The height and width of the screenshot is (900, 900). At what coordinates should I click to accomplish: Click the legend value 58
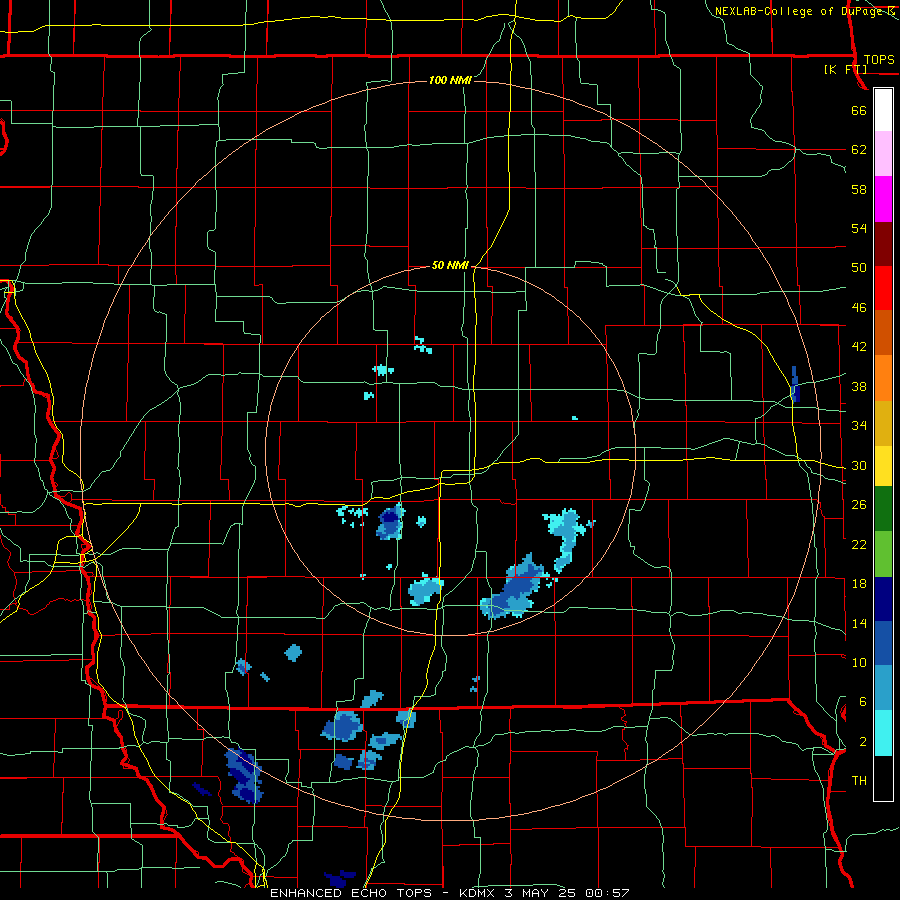pyautogui.click(x=859, y=189)
